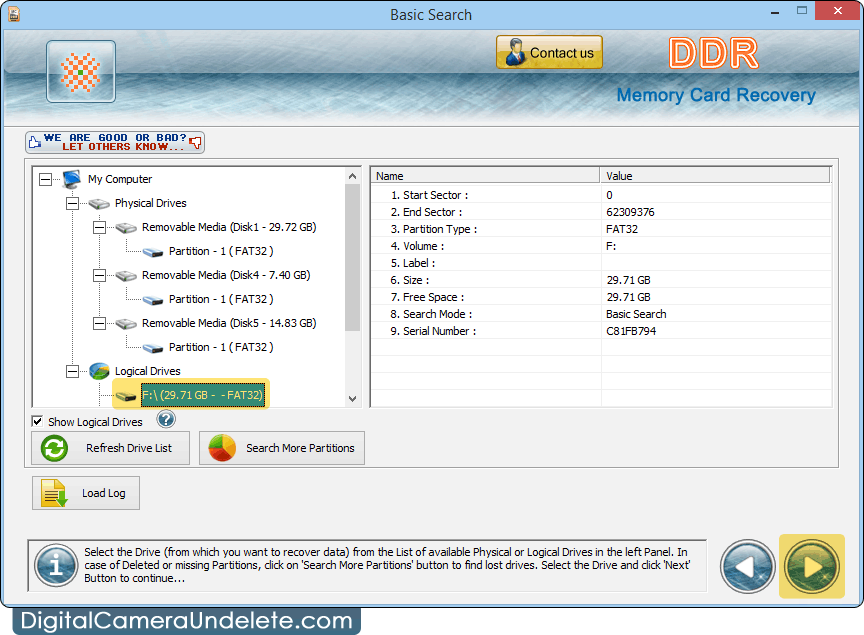
Task: Click partition icon under Disk5
Action: tap(153, 348)
